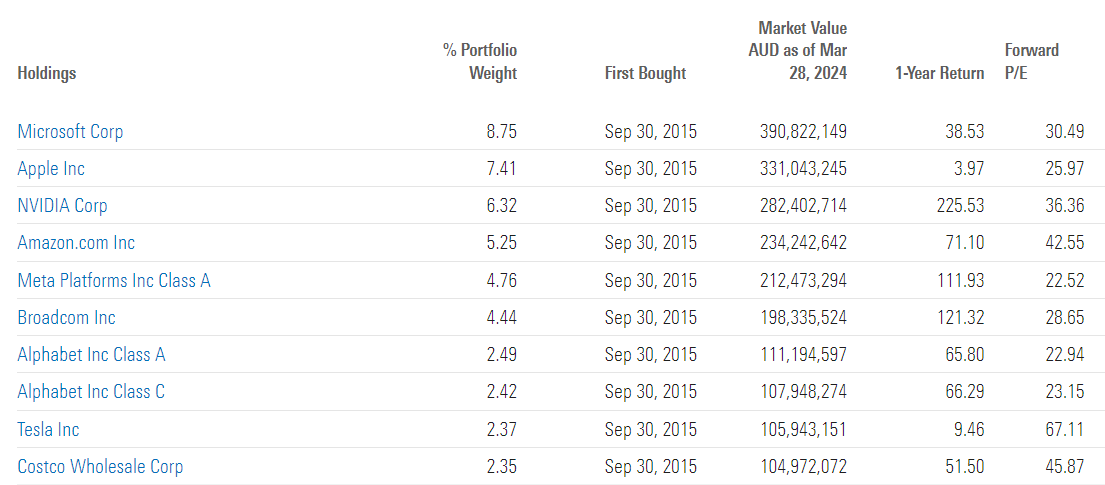Open Amazon.com Inc holding page
This screenshot has height=485, width=1105.
[x=76, y=243]
